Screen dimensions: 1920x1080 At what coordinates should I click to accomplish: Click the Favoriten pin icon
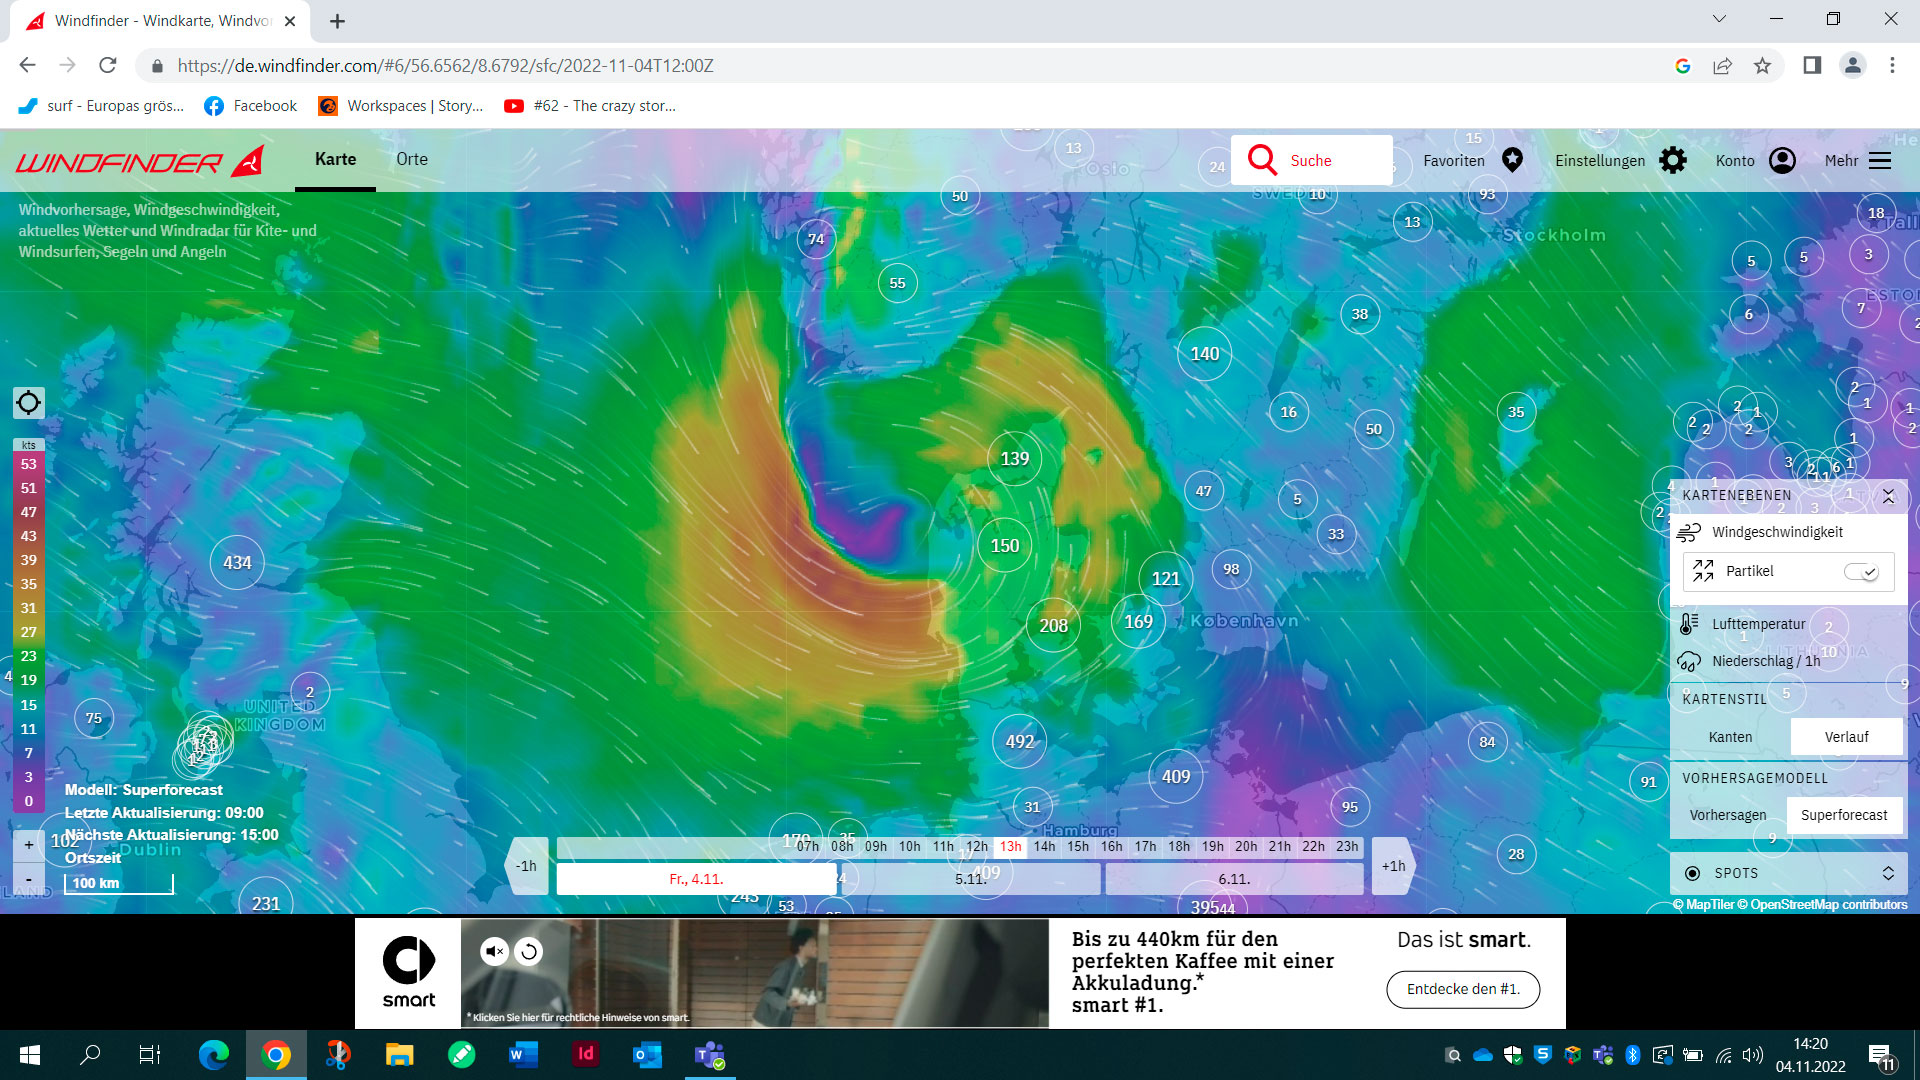tap(1512, 160)
